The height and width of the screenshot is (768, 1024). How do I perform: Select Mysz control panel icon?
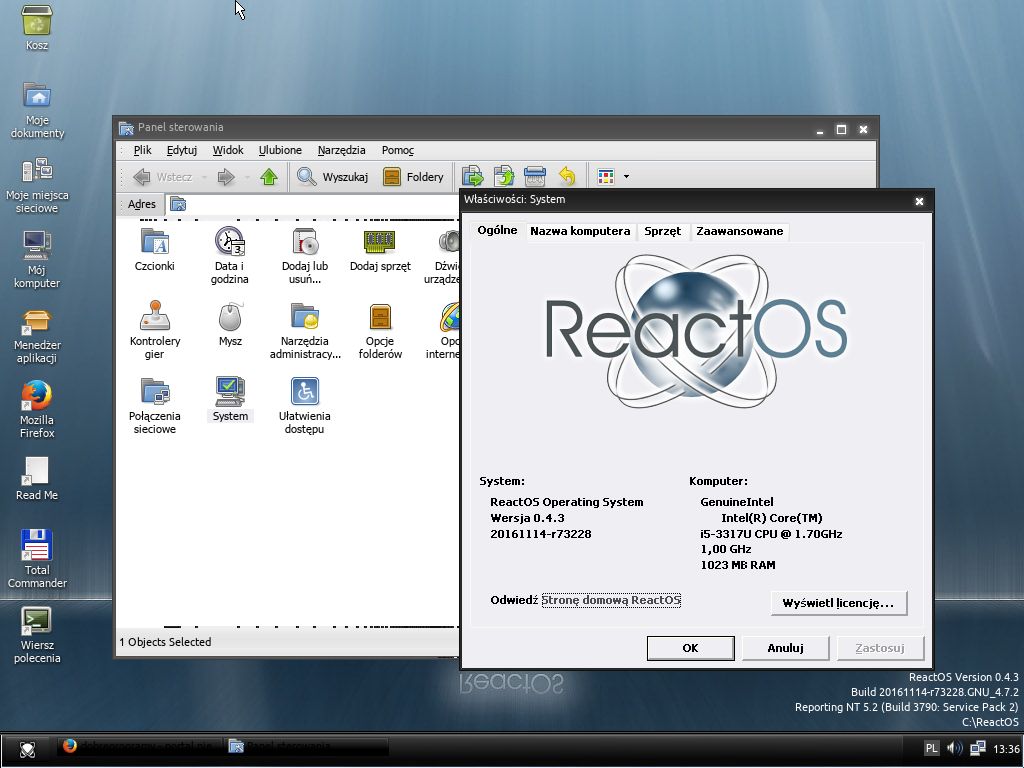[x=230, y=325]
